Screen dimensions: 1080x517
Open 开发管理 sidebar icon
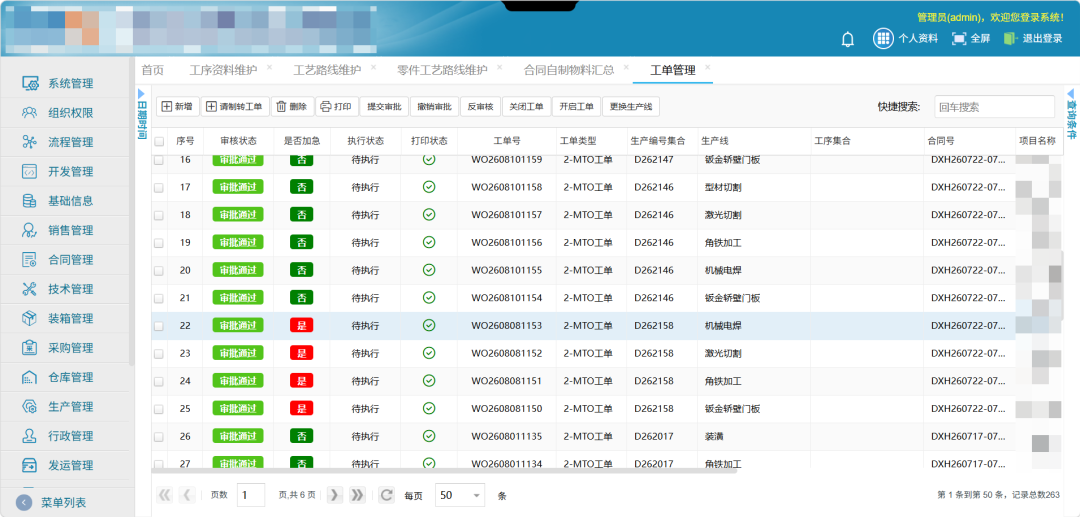pyautogui.click(x=30, y=171)
